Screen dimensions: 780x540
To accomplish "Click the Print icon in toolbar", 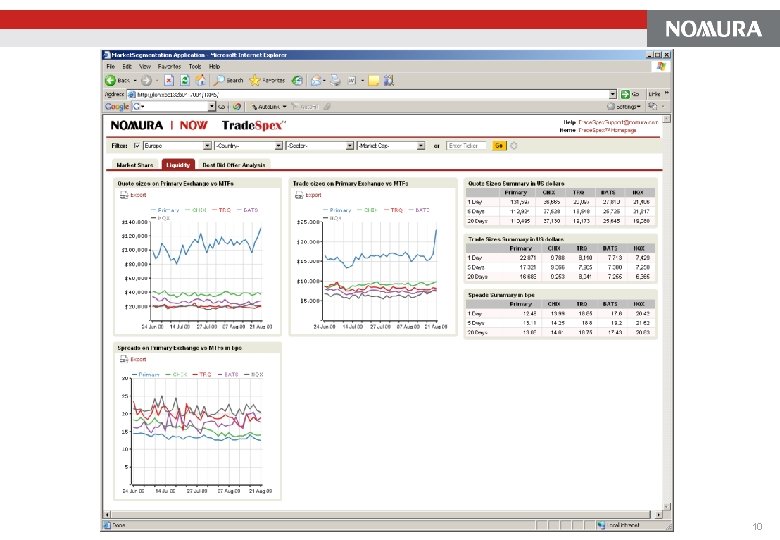I will pyautogui.click(x=336, y=80).
